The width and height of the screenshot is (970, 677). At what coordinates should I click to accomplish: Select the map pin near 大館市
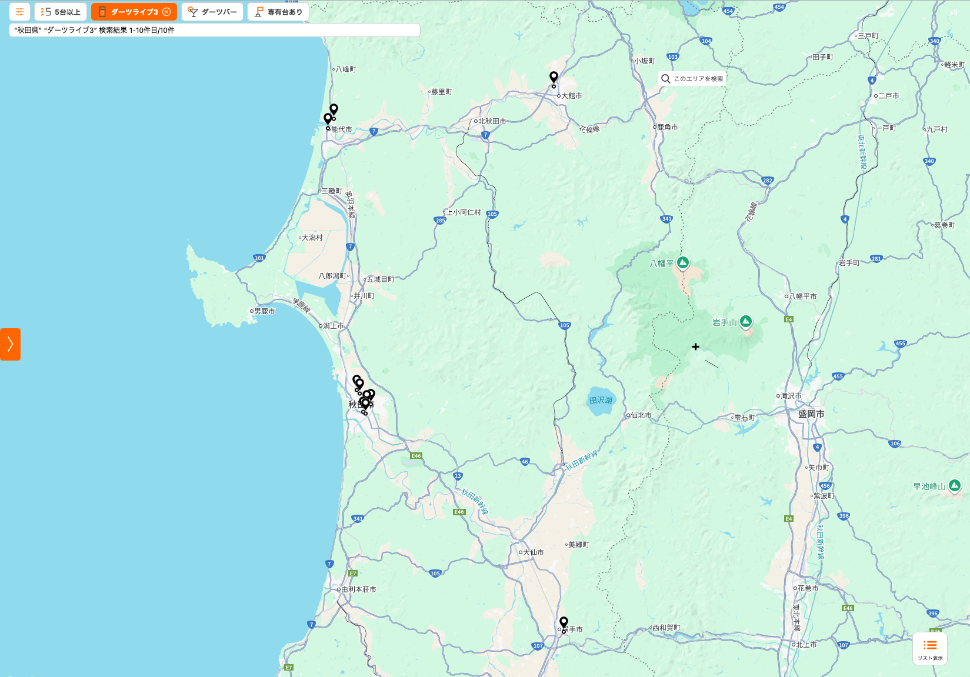[x=553, y=77]
